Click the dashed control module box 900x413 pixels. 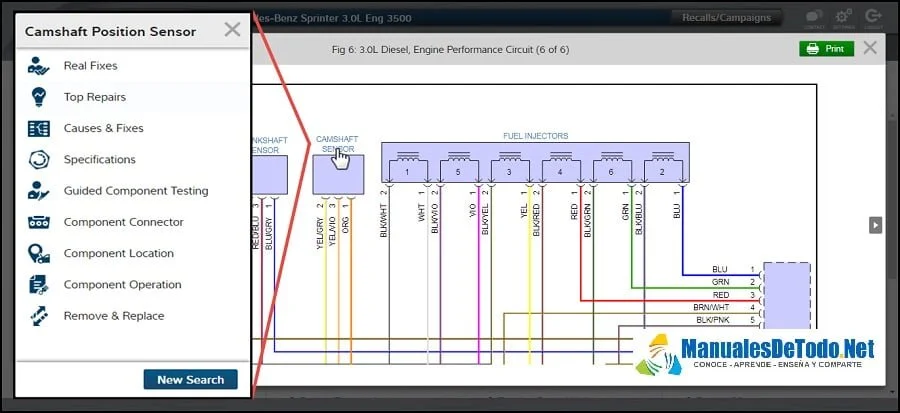(786, 295)
